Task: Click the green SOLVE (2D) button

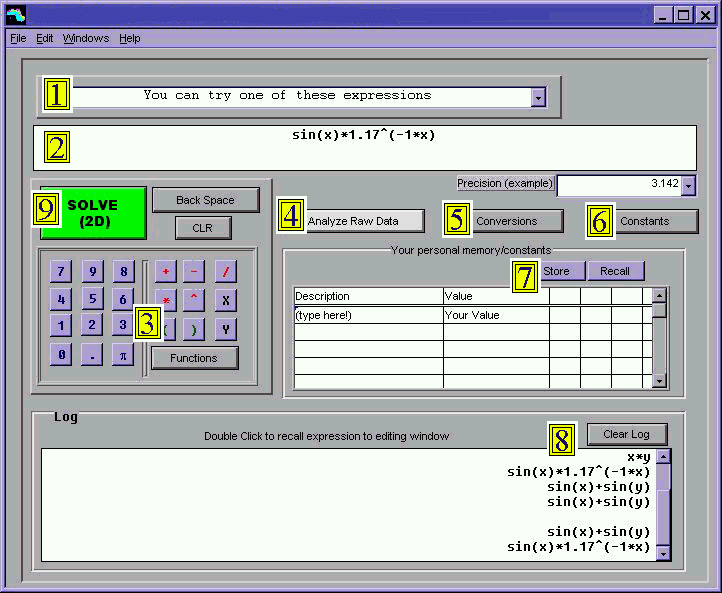Action: (93, 212)
